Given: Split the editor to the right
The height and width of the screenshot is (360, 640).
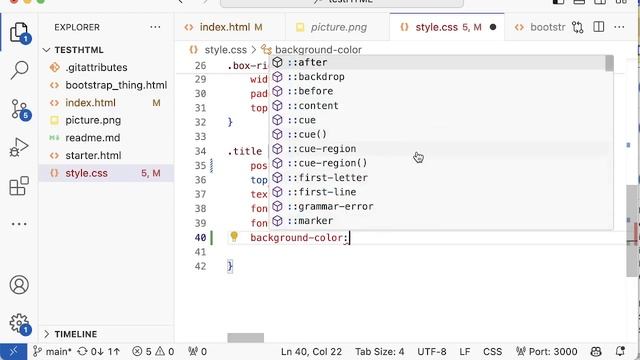Looking at the screenshot, I should coord(599,27).
